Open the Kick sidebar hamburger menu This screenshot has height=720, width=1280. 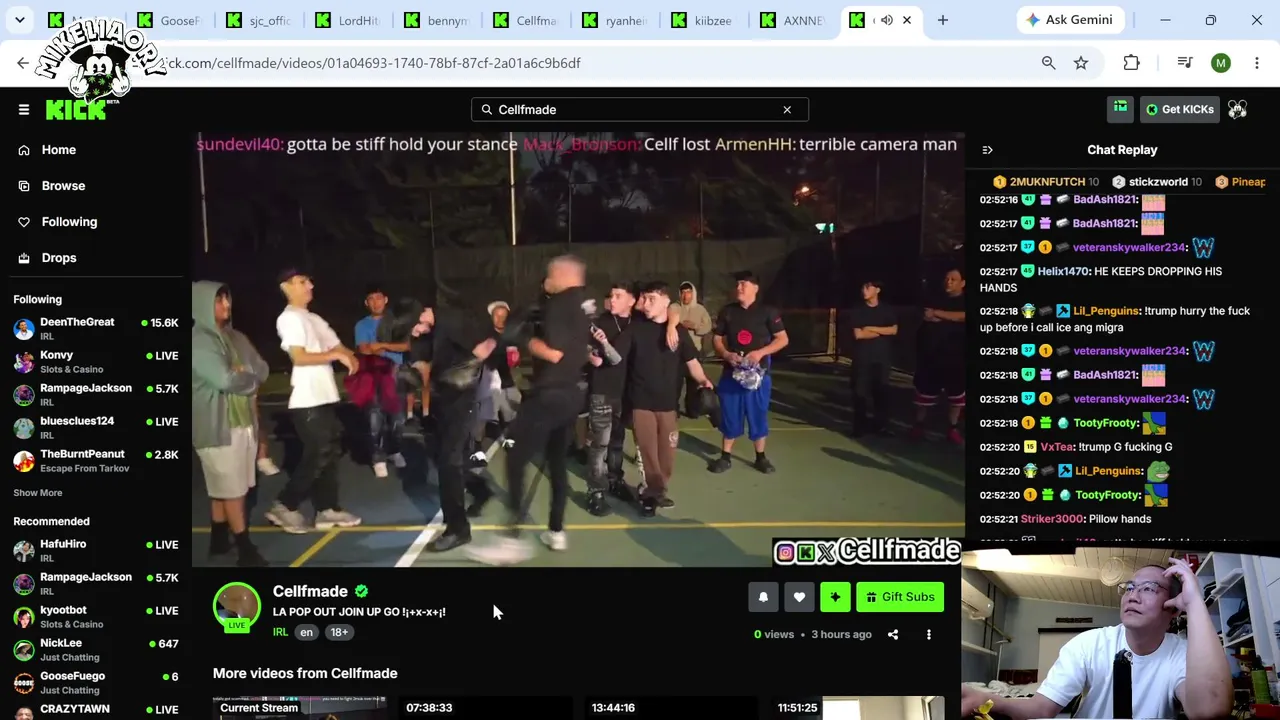click(24, 110)
